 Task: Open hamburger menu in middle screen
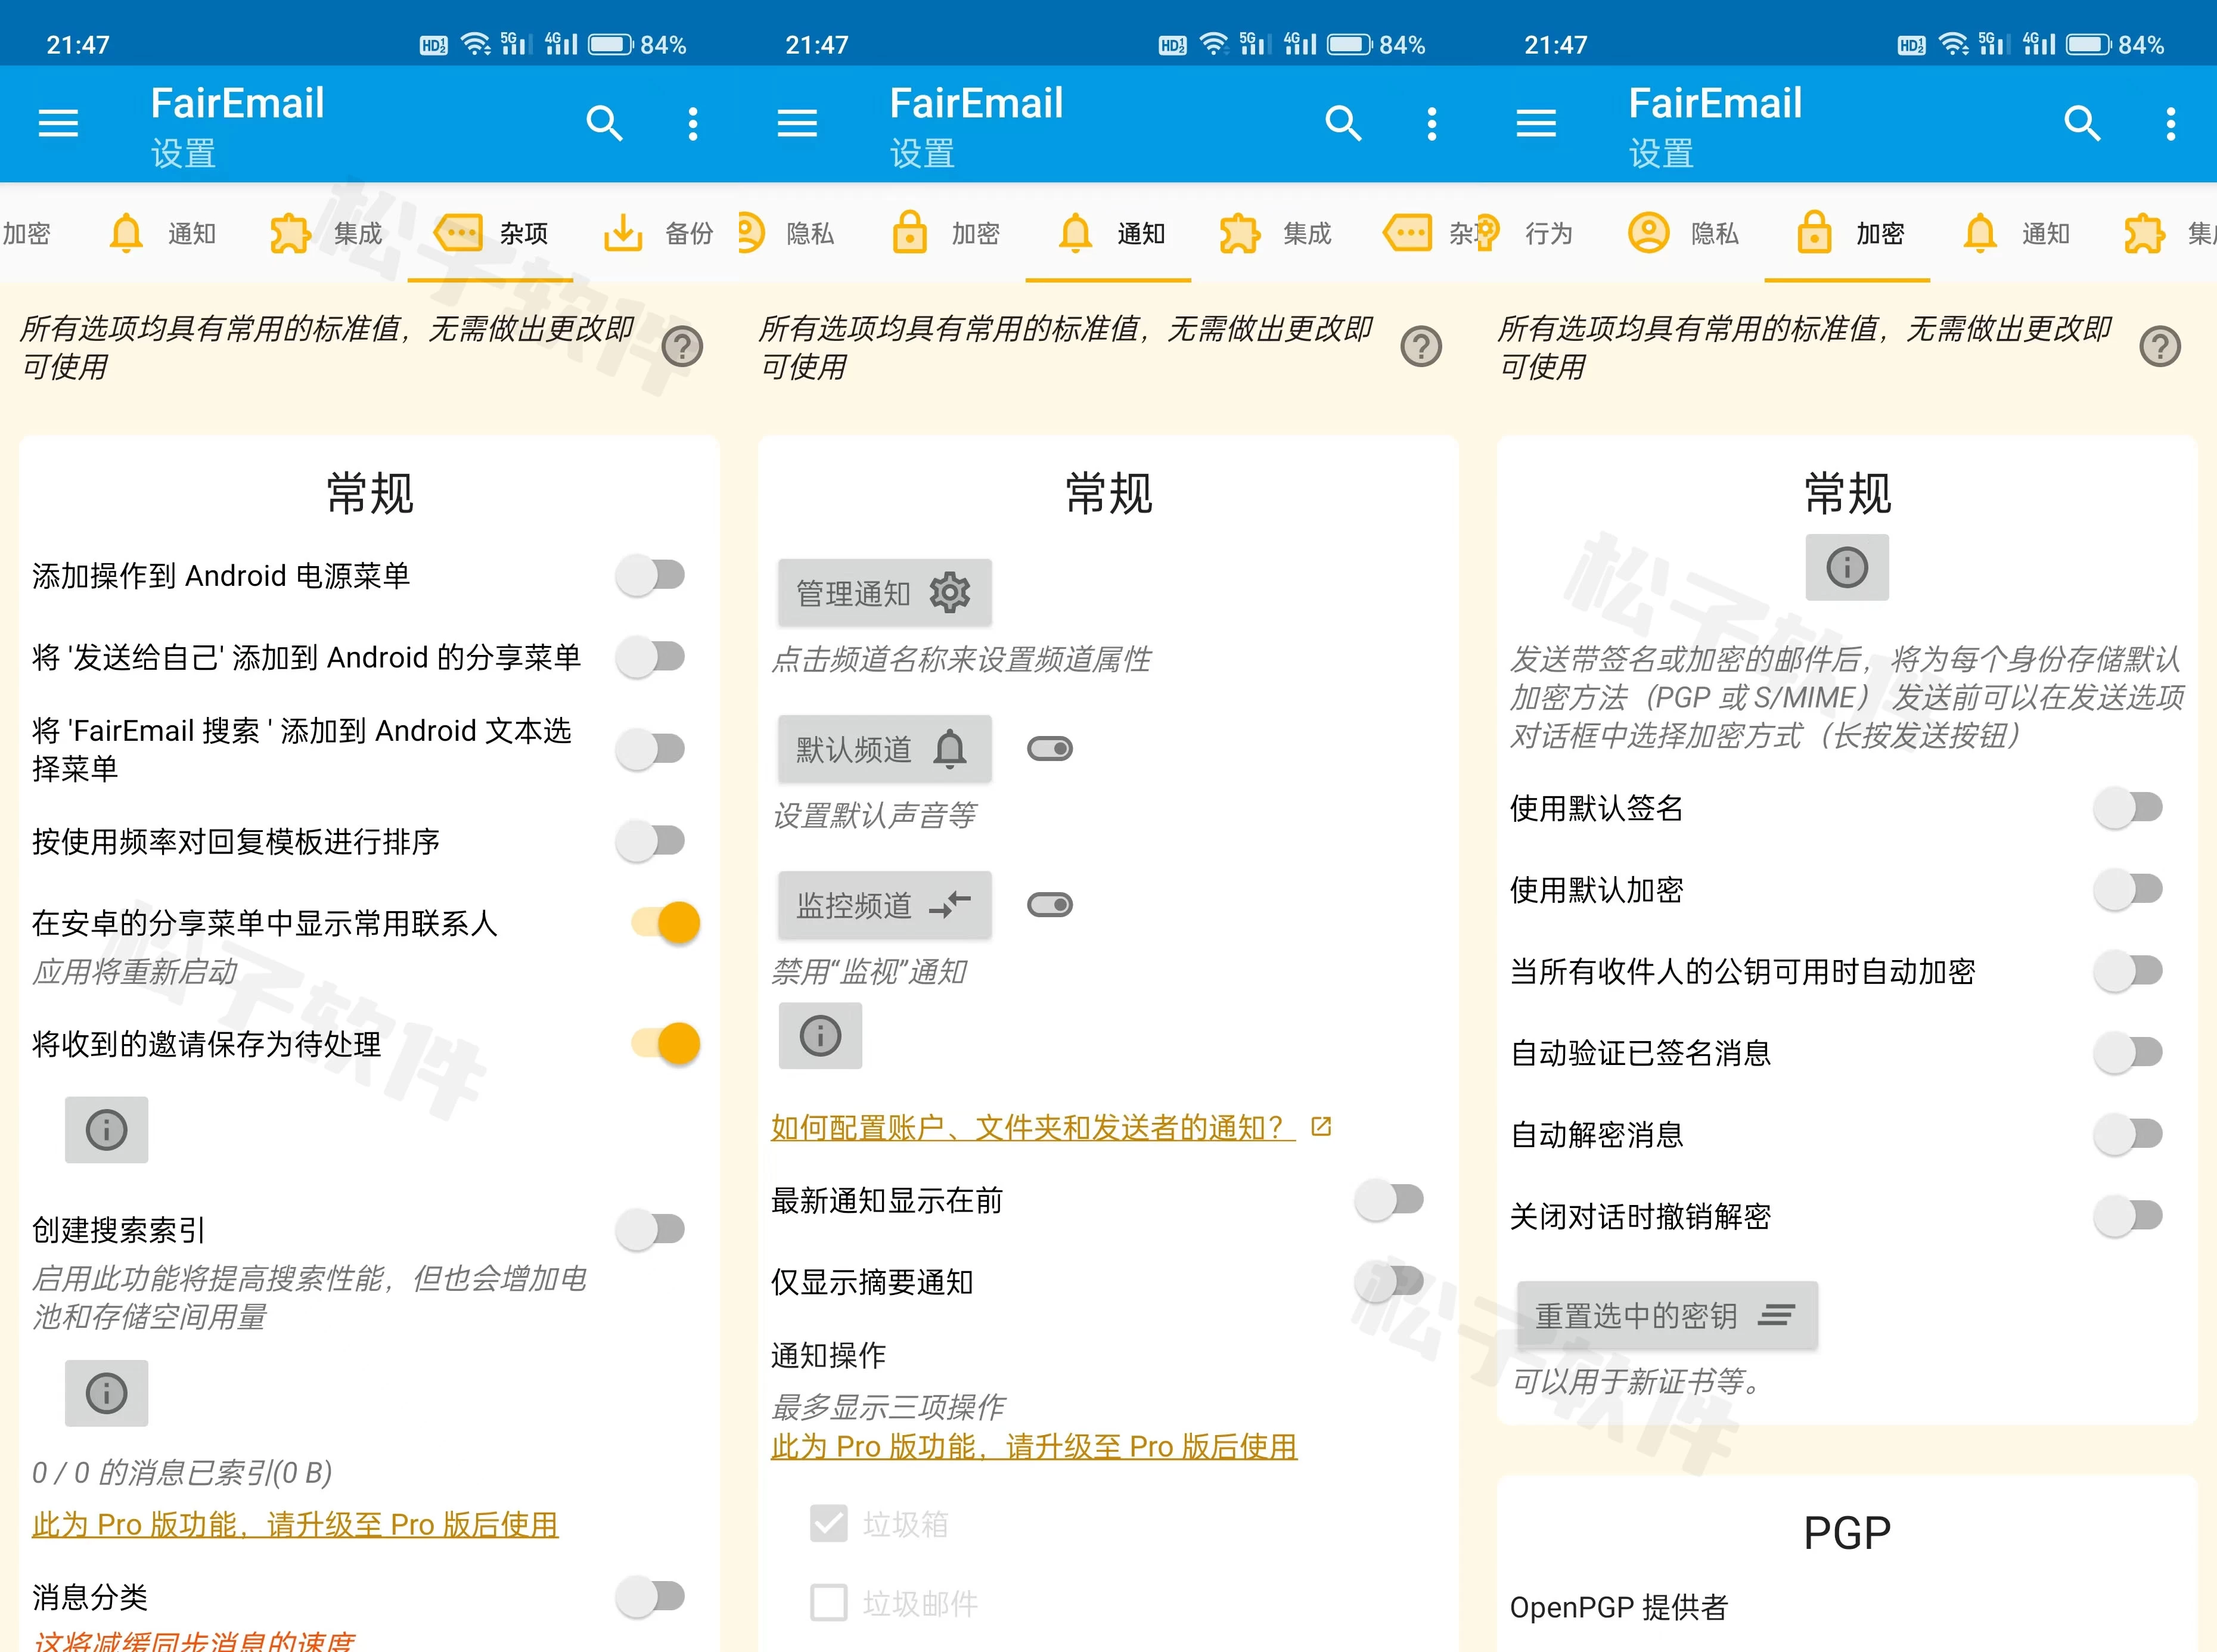[x=797, y=123]
